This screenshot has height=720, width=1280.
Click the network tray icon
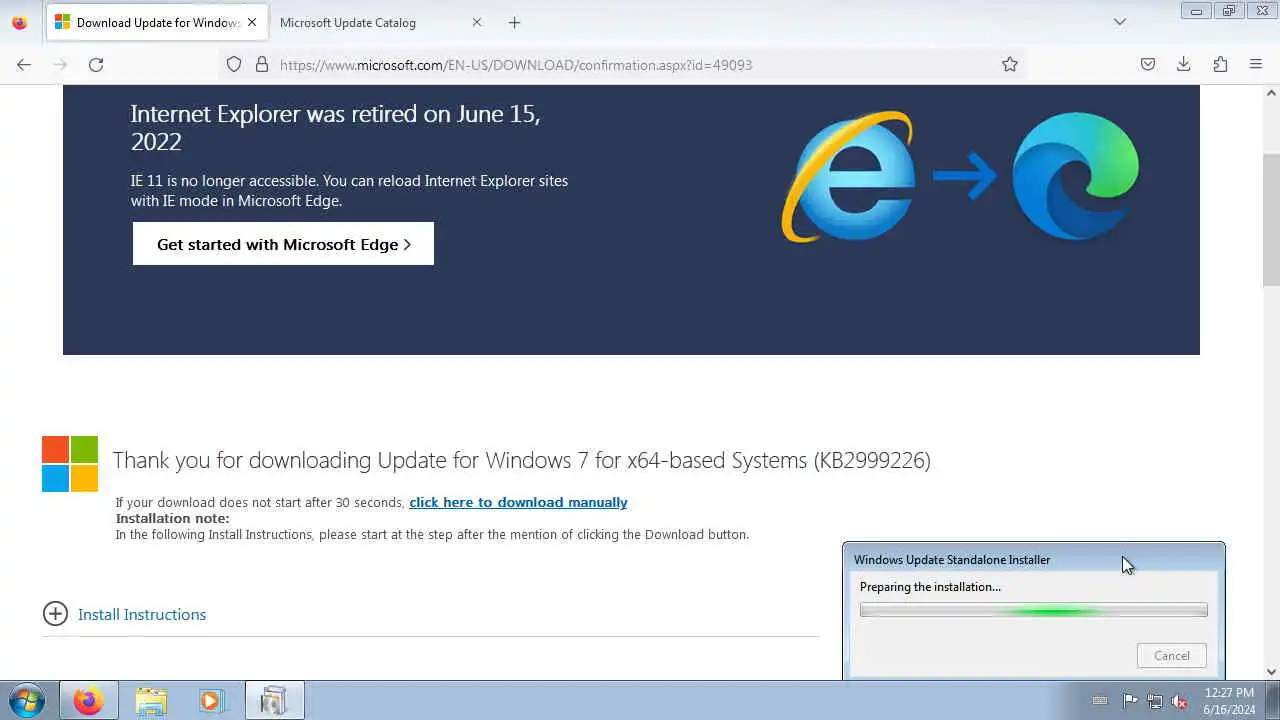click(1155, 701)
